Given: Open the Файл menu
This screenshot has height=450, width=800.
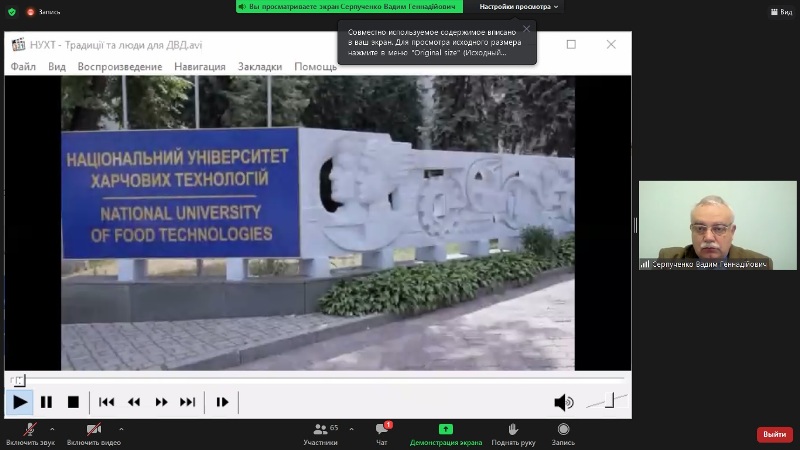Looking at the screenshot, I should point(23,67).
